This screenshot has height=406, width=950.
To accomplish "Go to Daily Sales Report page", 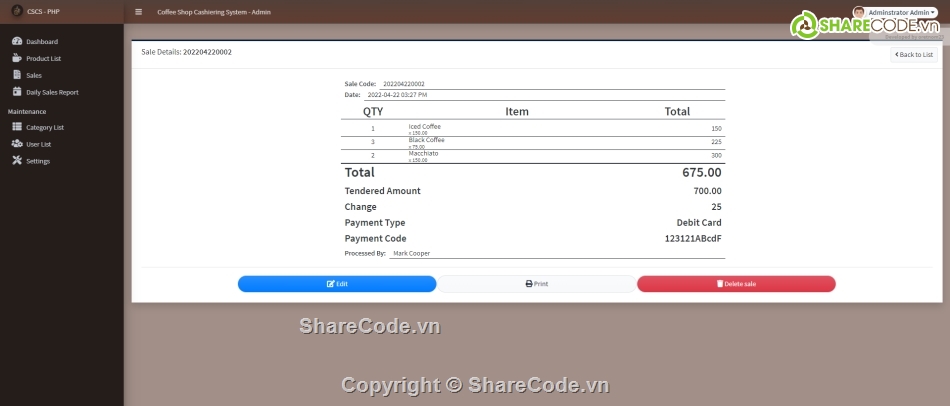I will point(52,92).
